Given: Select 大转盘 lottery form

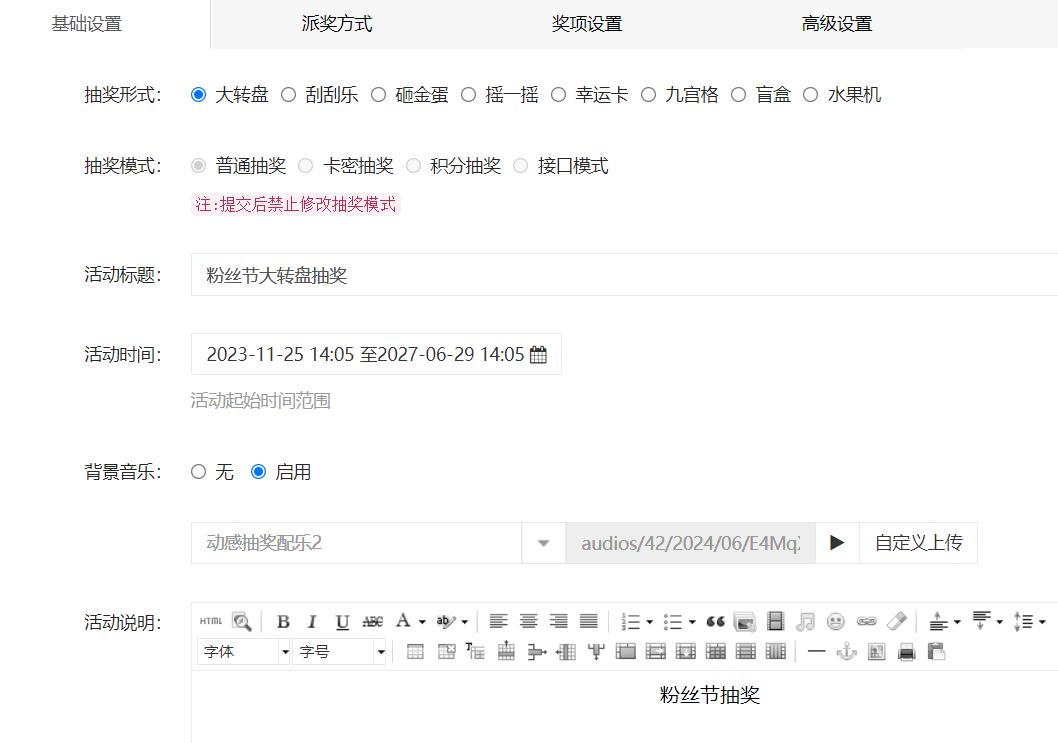Looking at the screenshot, I should [198, 94].
